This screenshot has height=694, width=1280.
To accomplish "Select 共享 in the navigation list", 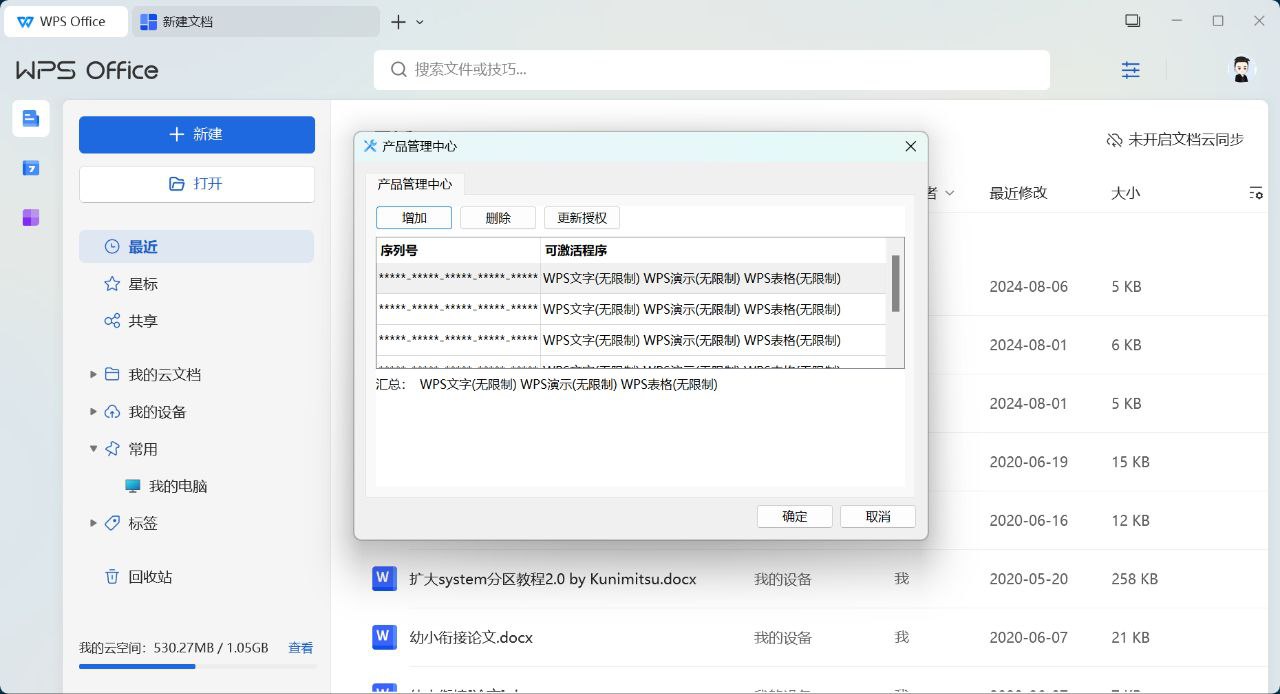I will point(197,321).
